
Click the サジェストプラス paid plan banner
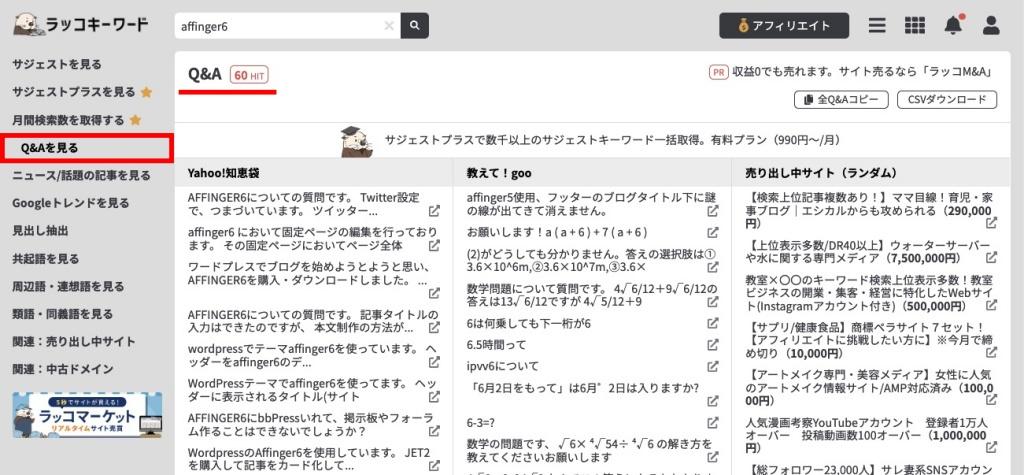592,140
